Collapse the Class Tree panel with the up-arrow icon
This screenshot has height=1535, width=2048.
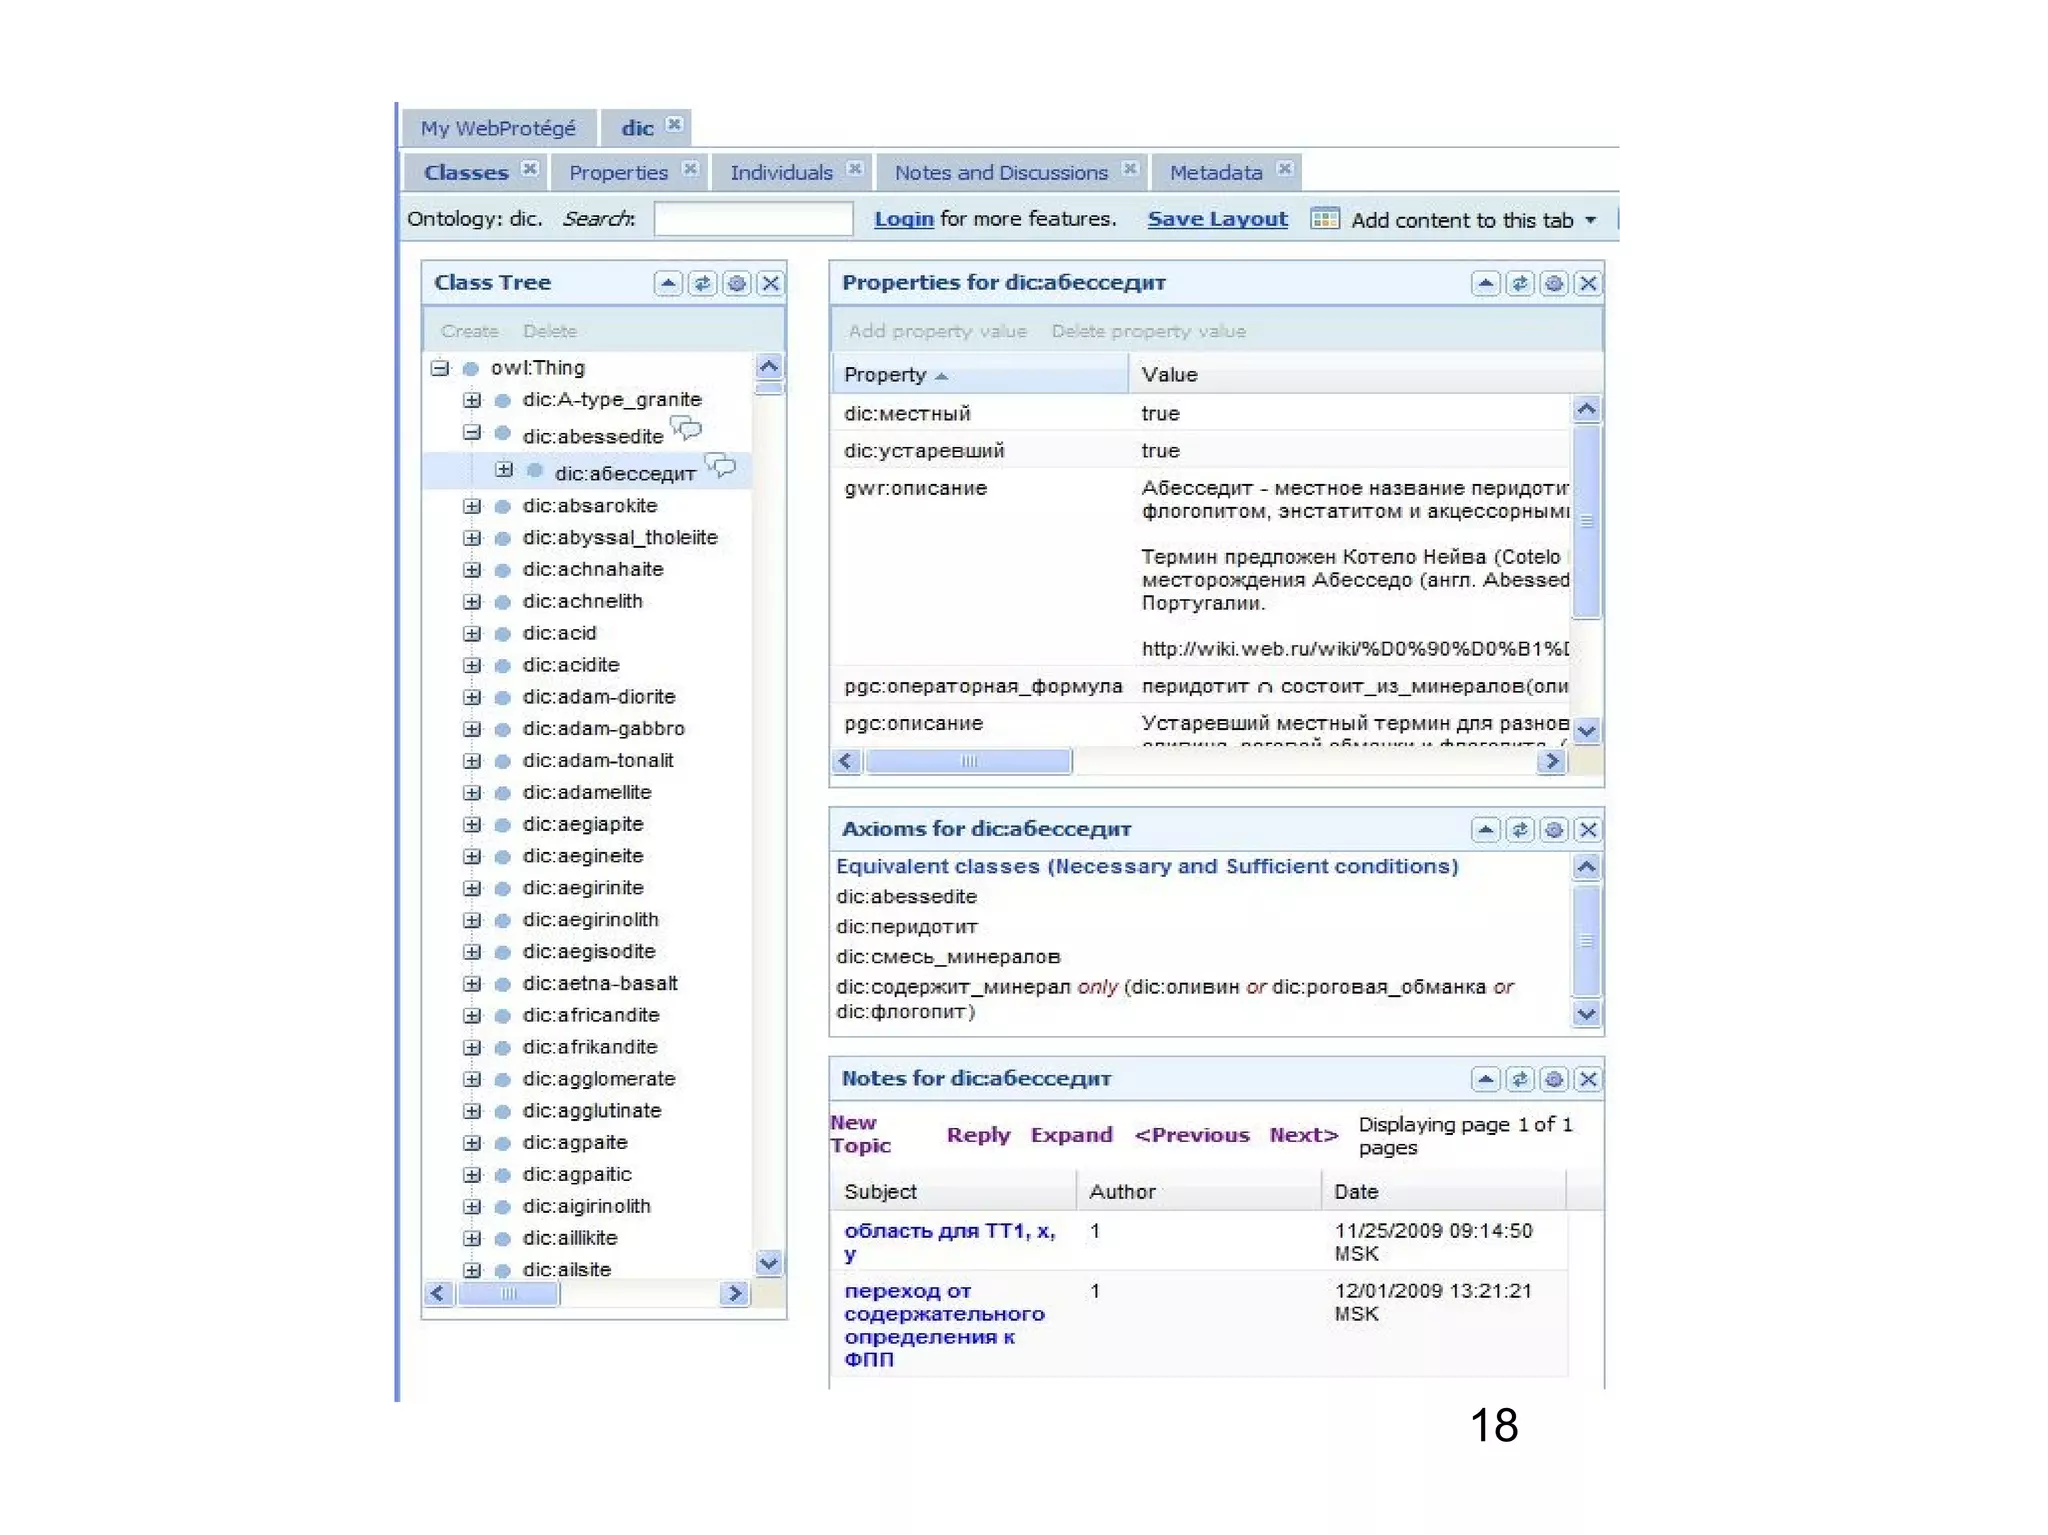(668, 283)
